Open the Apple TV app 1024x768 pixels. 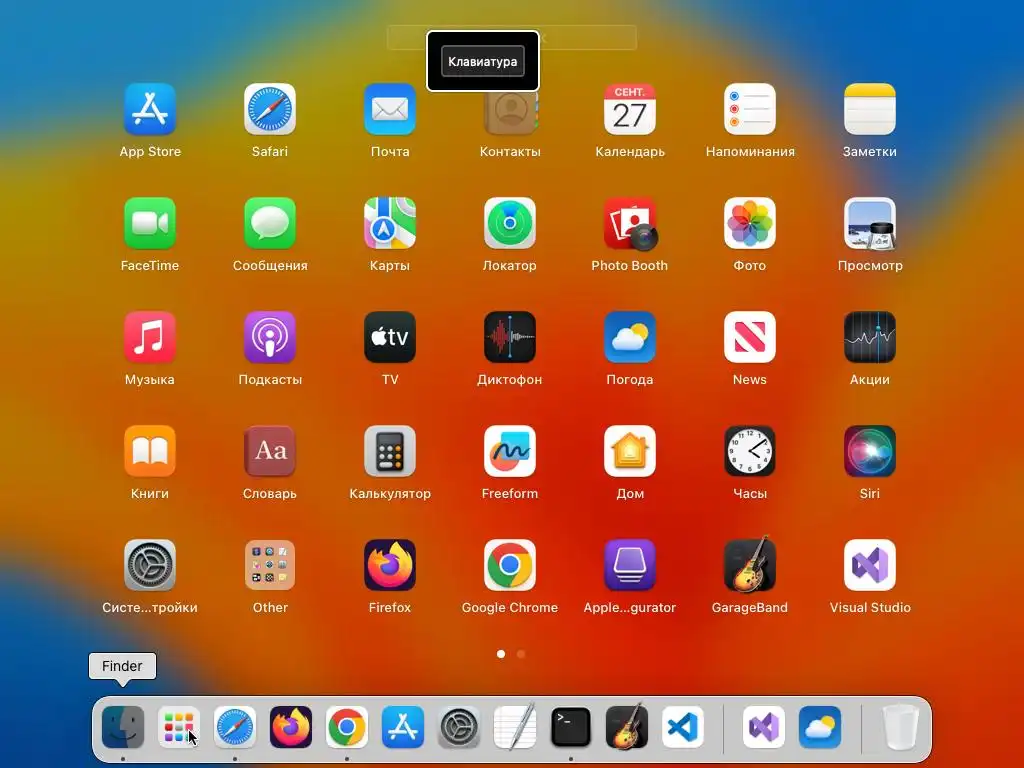click(390, 337)
